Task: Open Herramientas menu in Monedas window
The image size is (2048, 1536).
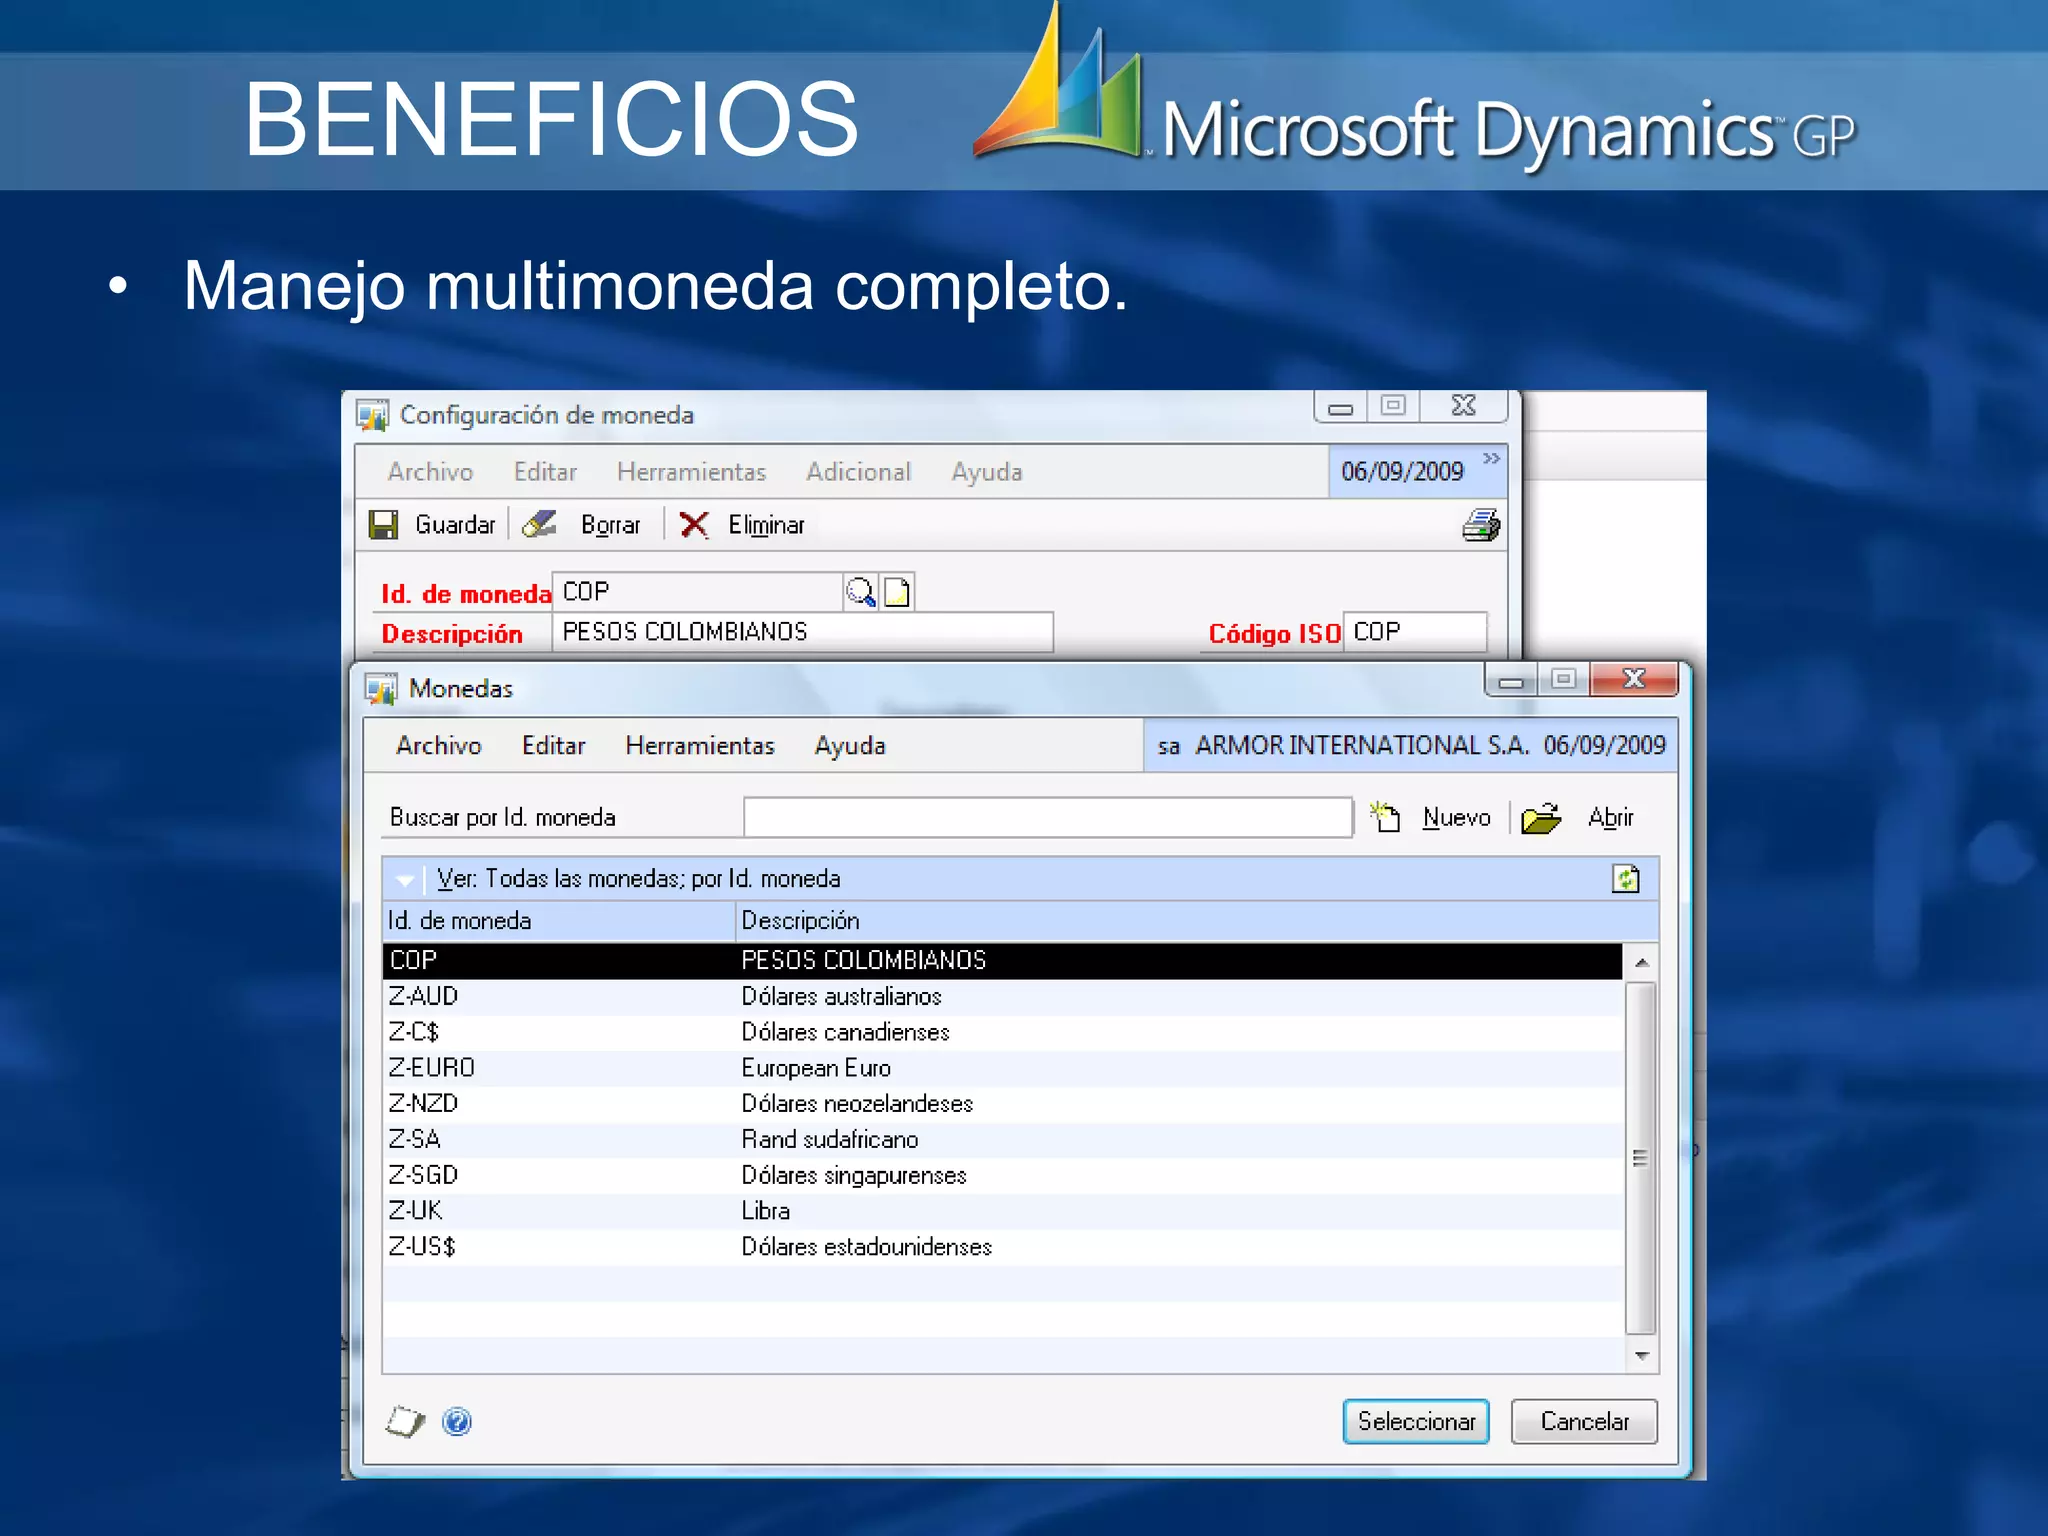Action: pos(700,745)
